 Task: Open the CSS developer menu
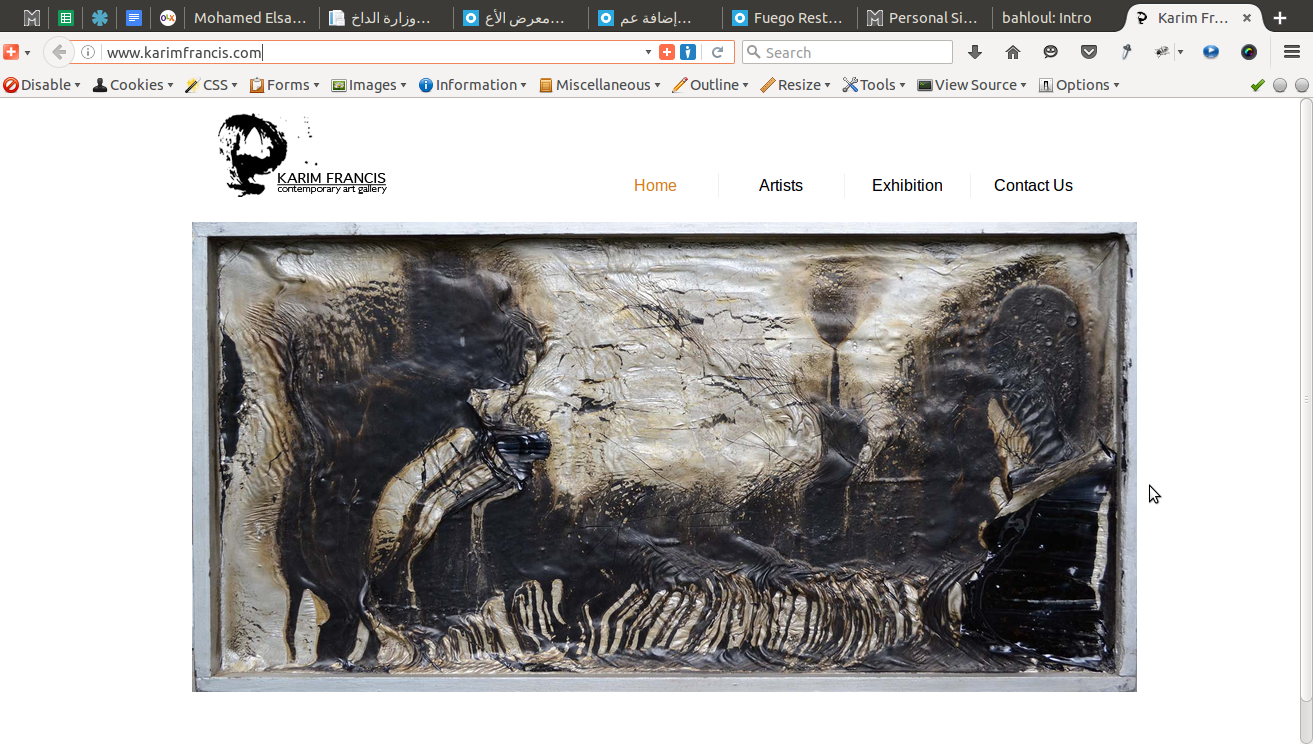[211, 85]
